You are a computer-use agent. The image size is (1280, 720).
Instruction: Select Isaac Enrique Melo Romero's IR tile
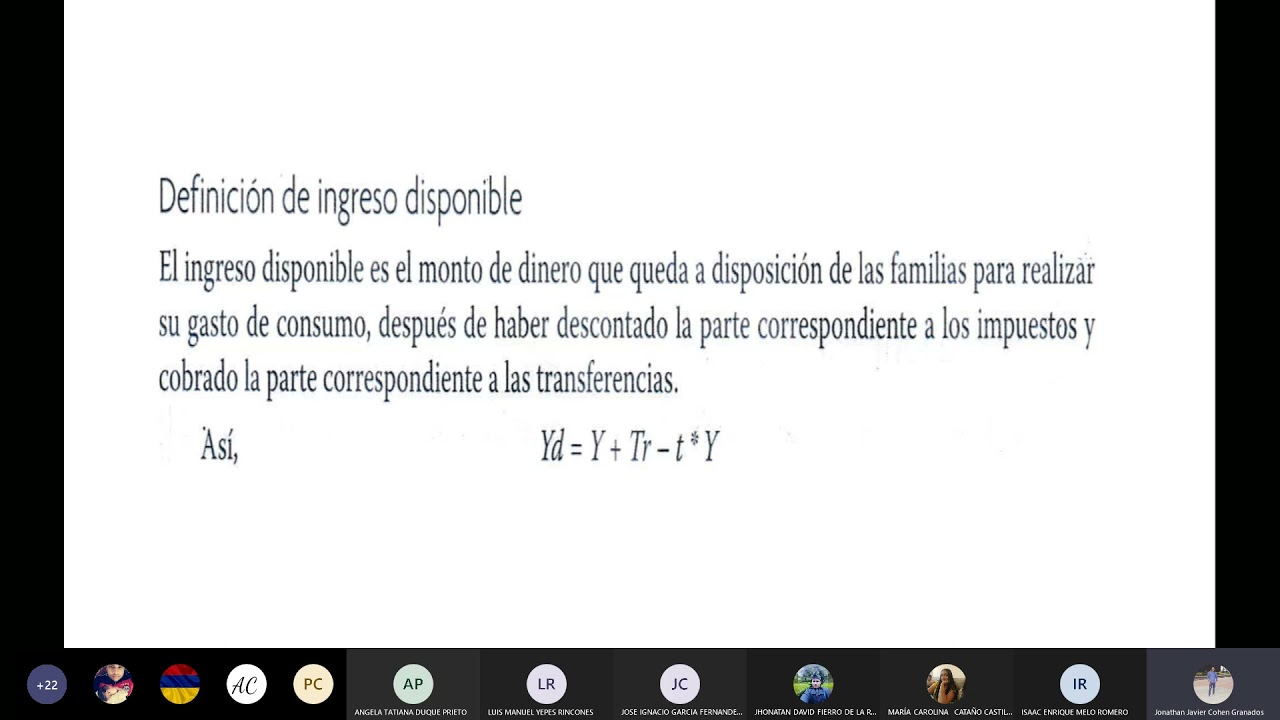click(1080, 685)
